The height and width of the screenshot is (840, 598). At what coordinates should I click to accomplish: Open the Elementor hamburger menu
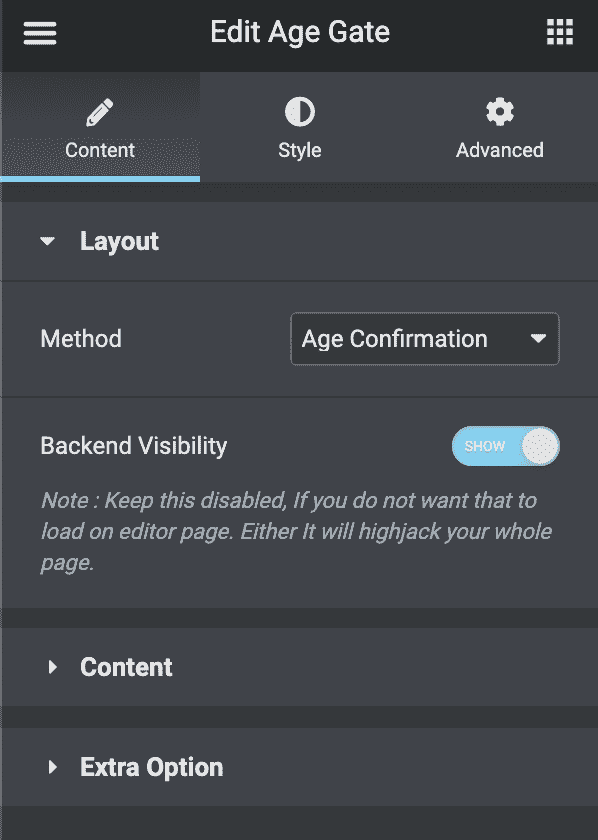(39, 32)
